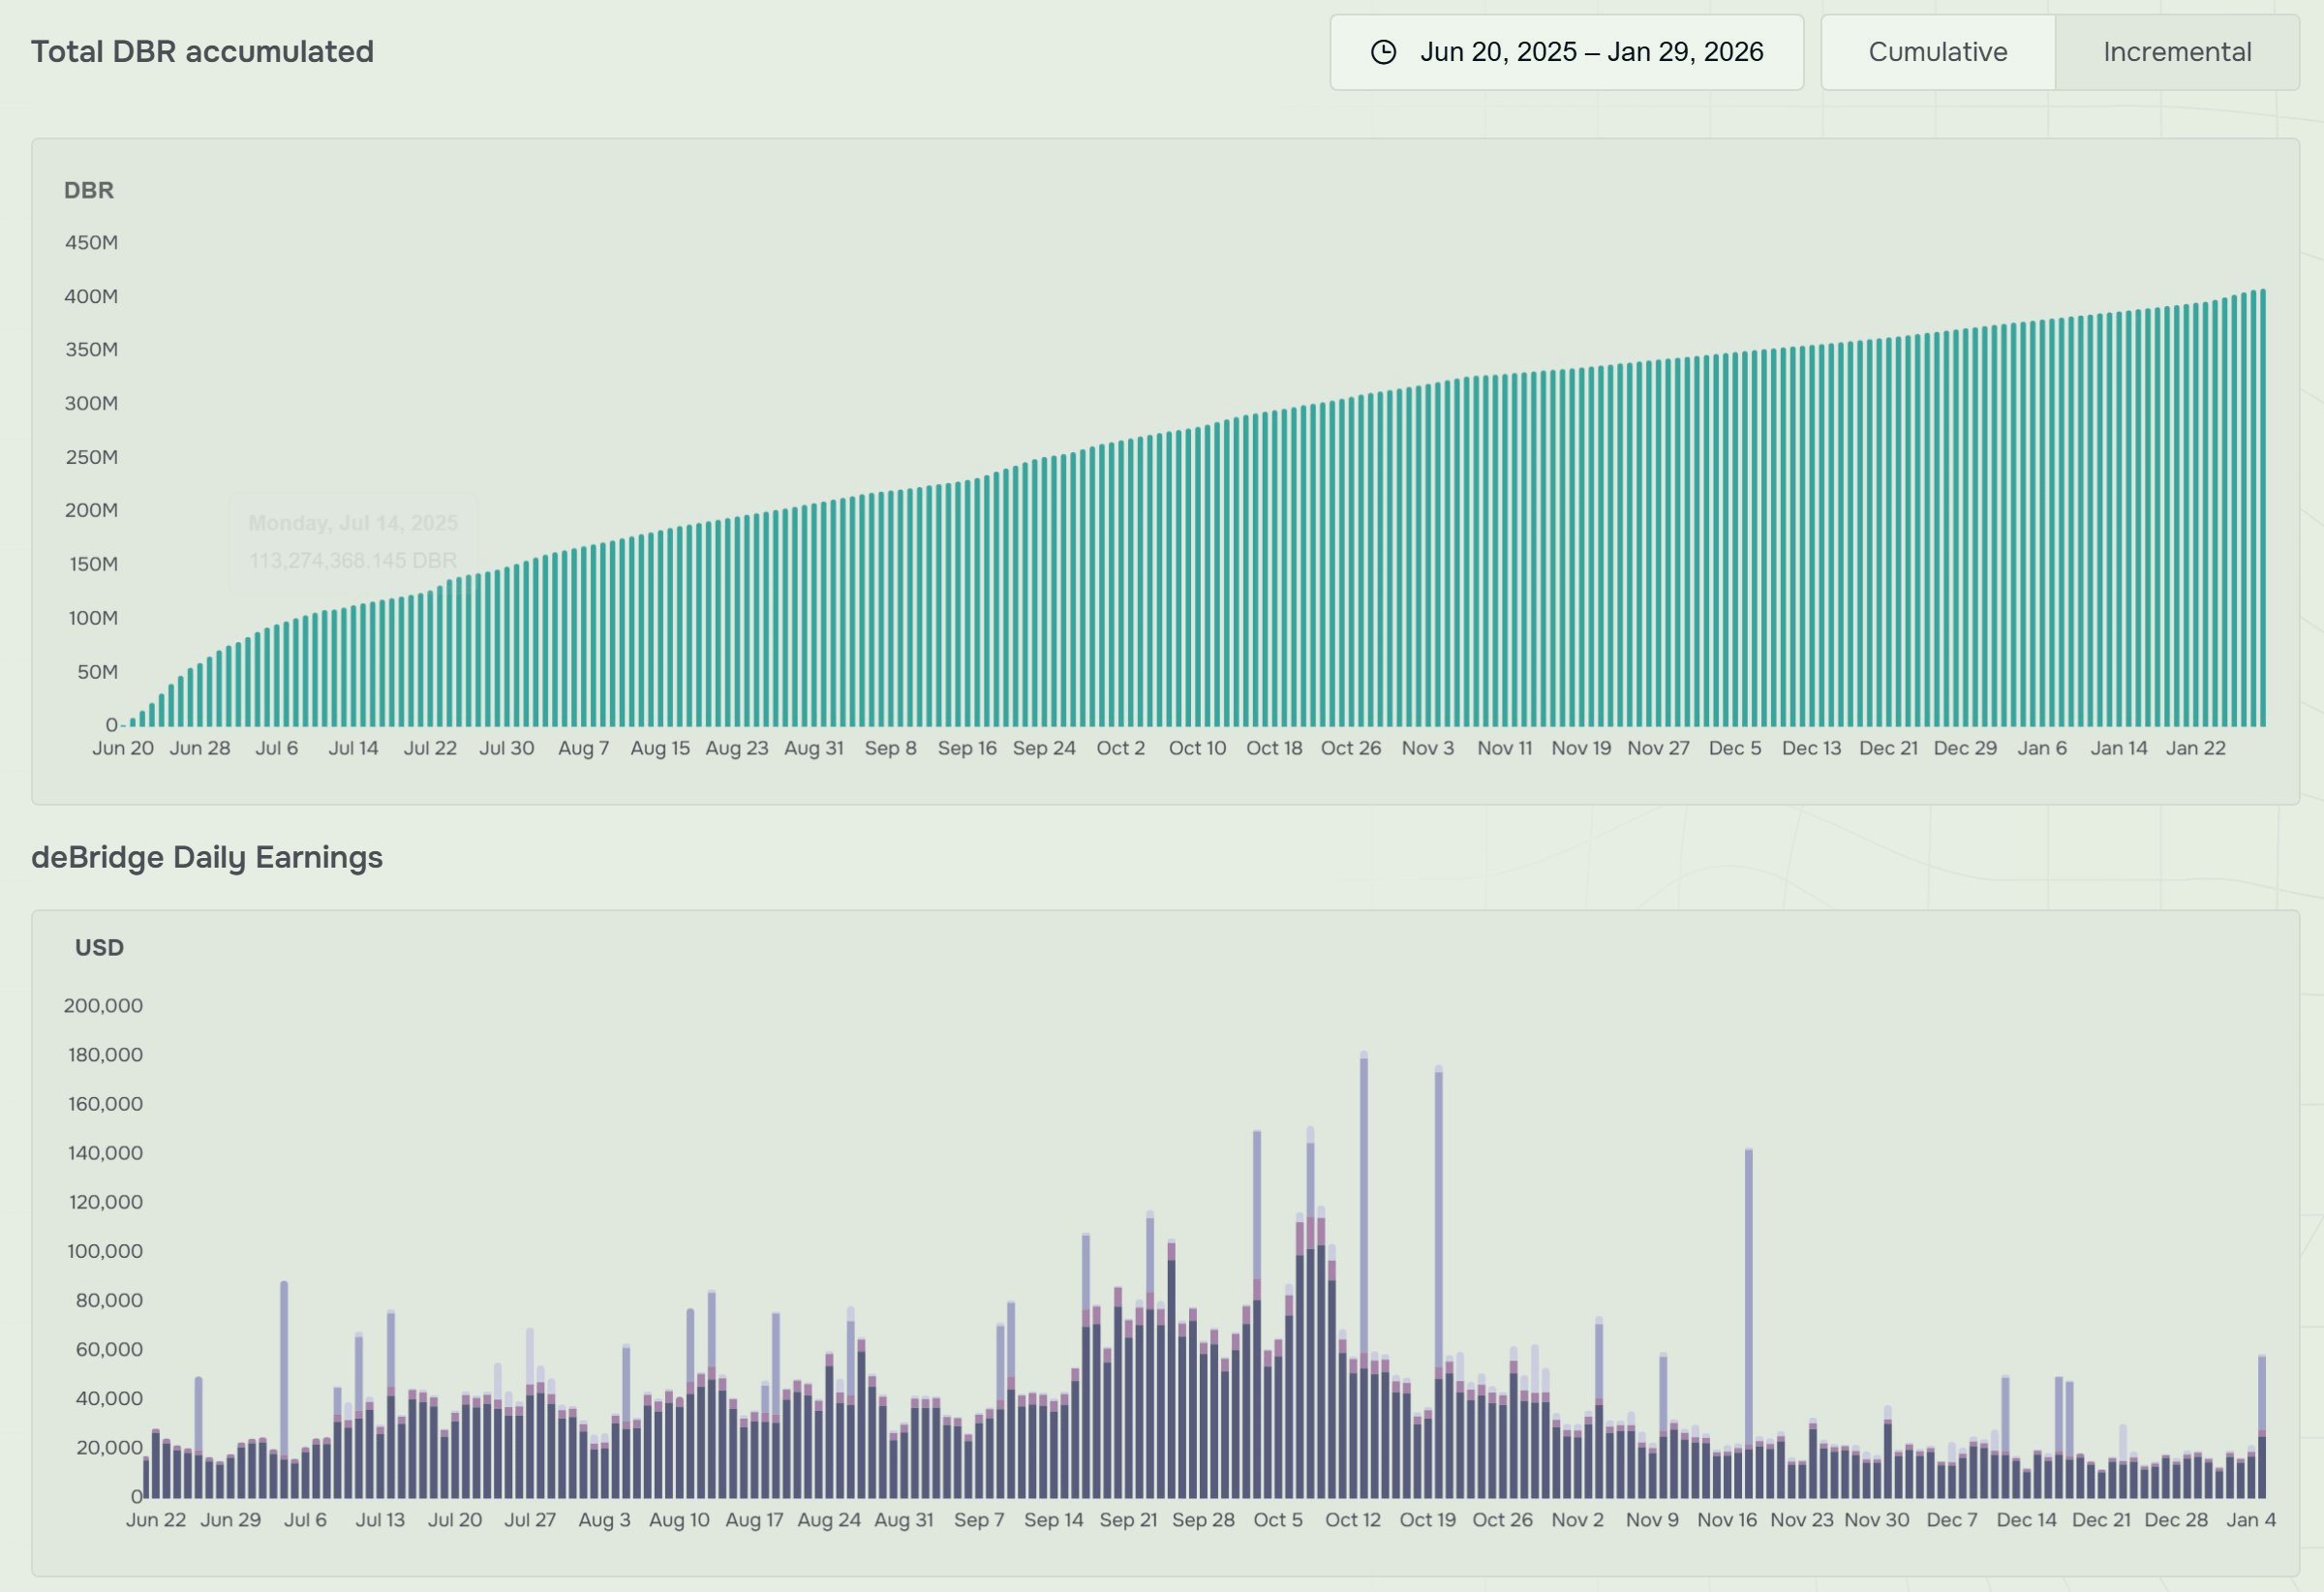Click the Jan 4 label on earnings axis

[2250, 1520]
